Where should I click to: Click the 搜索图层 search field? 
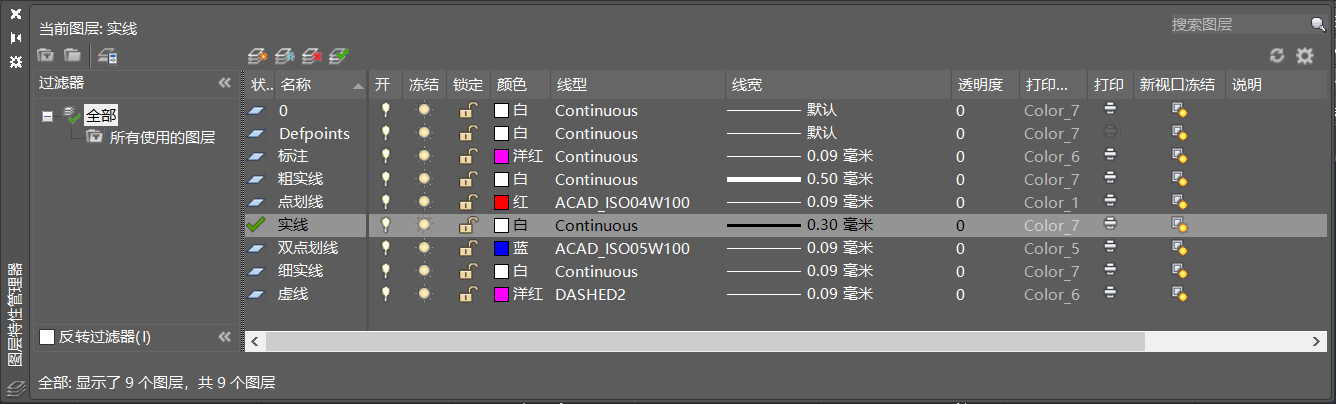(1238, 24)
